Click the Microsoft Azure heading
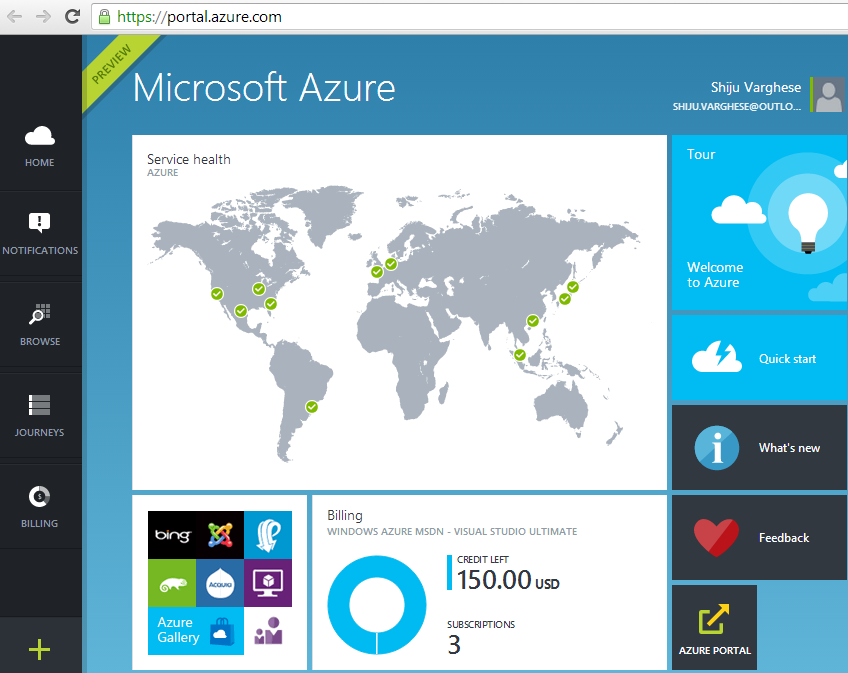The image size is (848, 673). pyautogui.click(x=264, y=88)
